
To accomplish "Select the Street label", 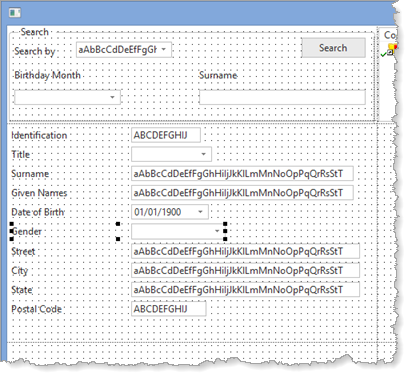I will click(x=23, y=251).
